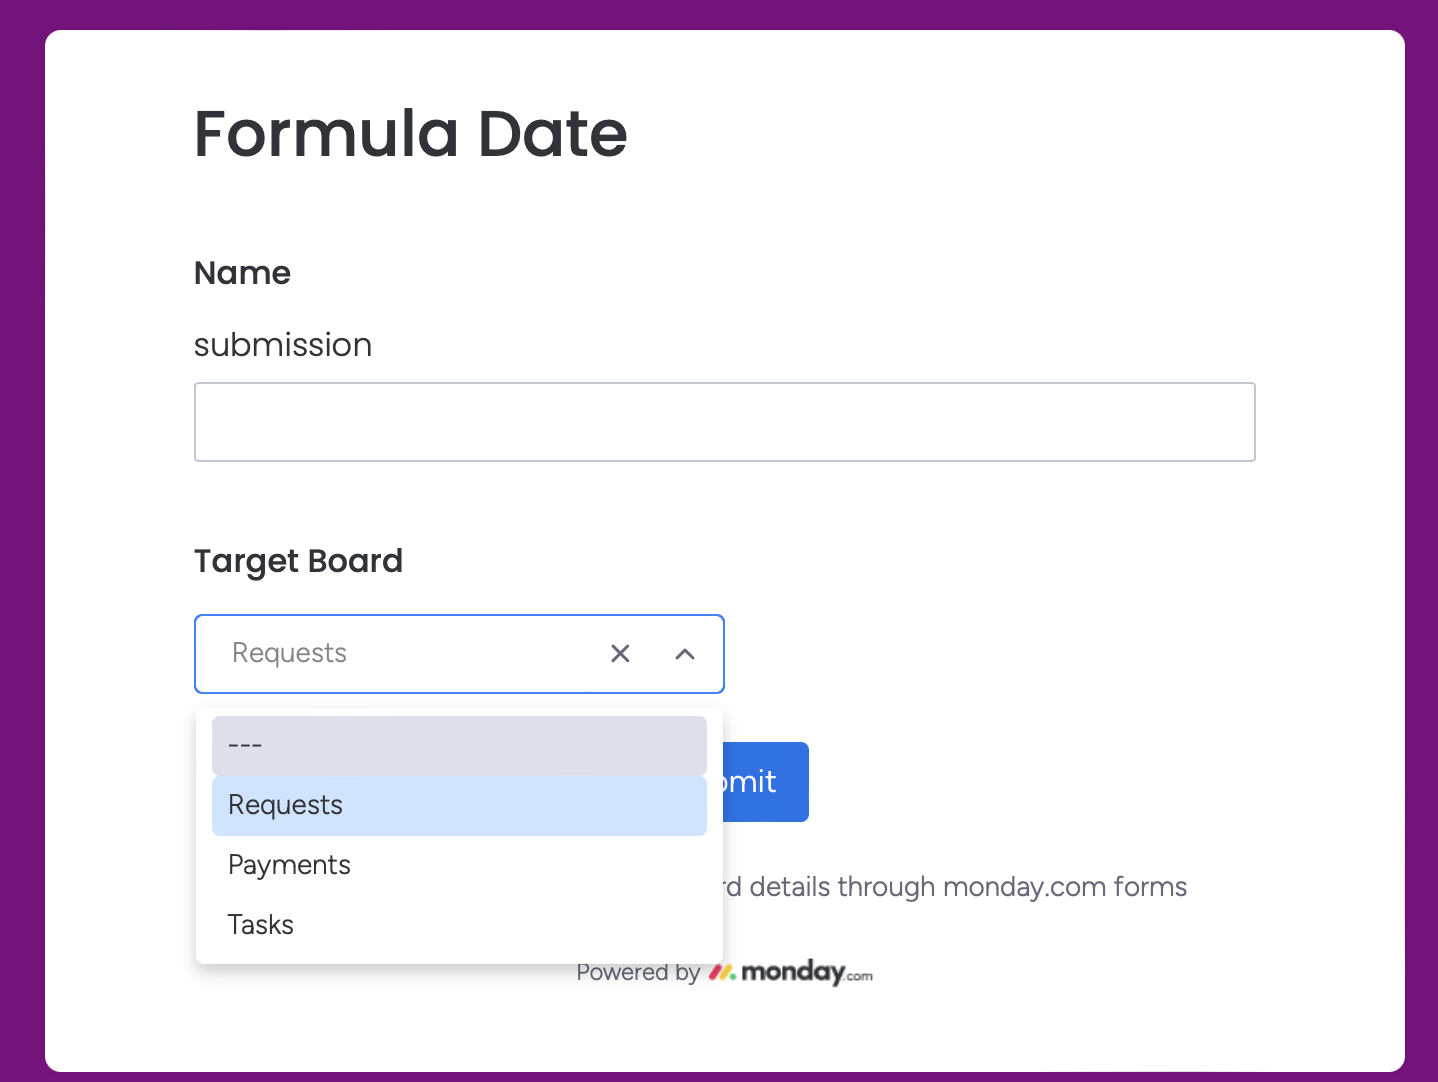1438x1082 pixels.
Task: Click the 'Name' field label
Action: coord(242,273)
